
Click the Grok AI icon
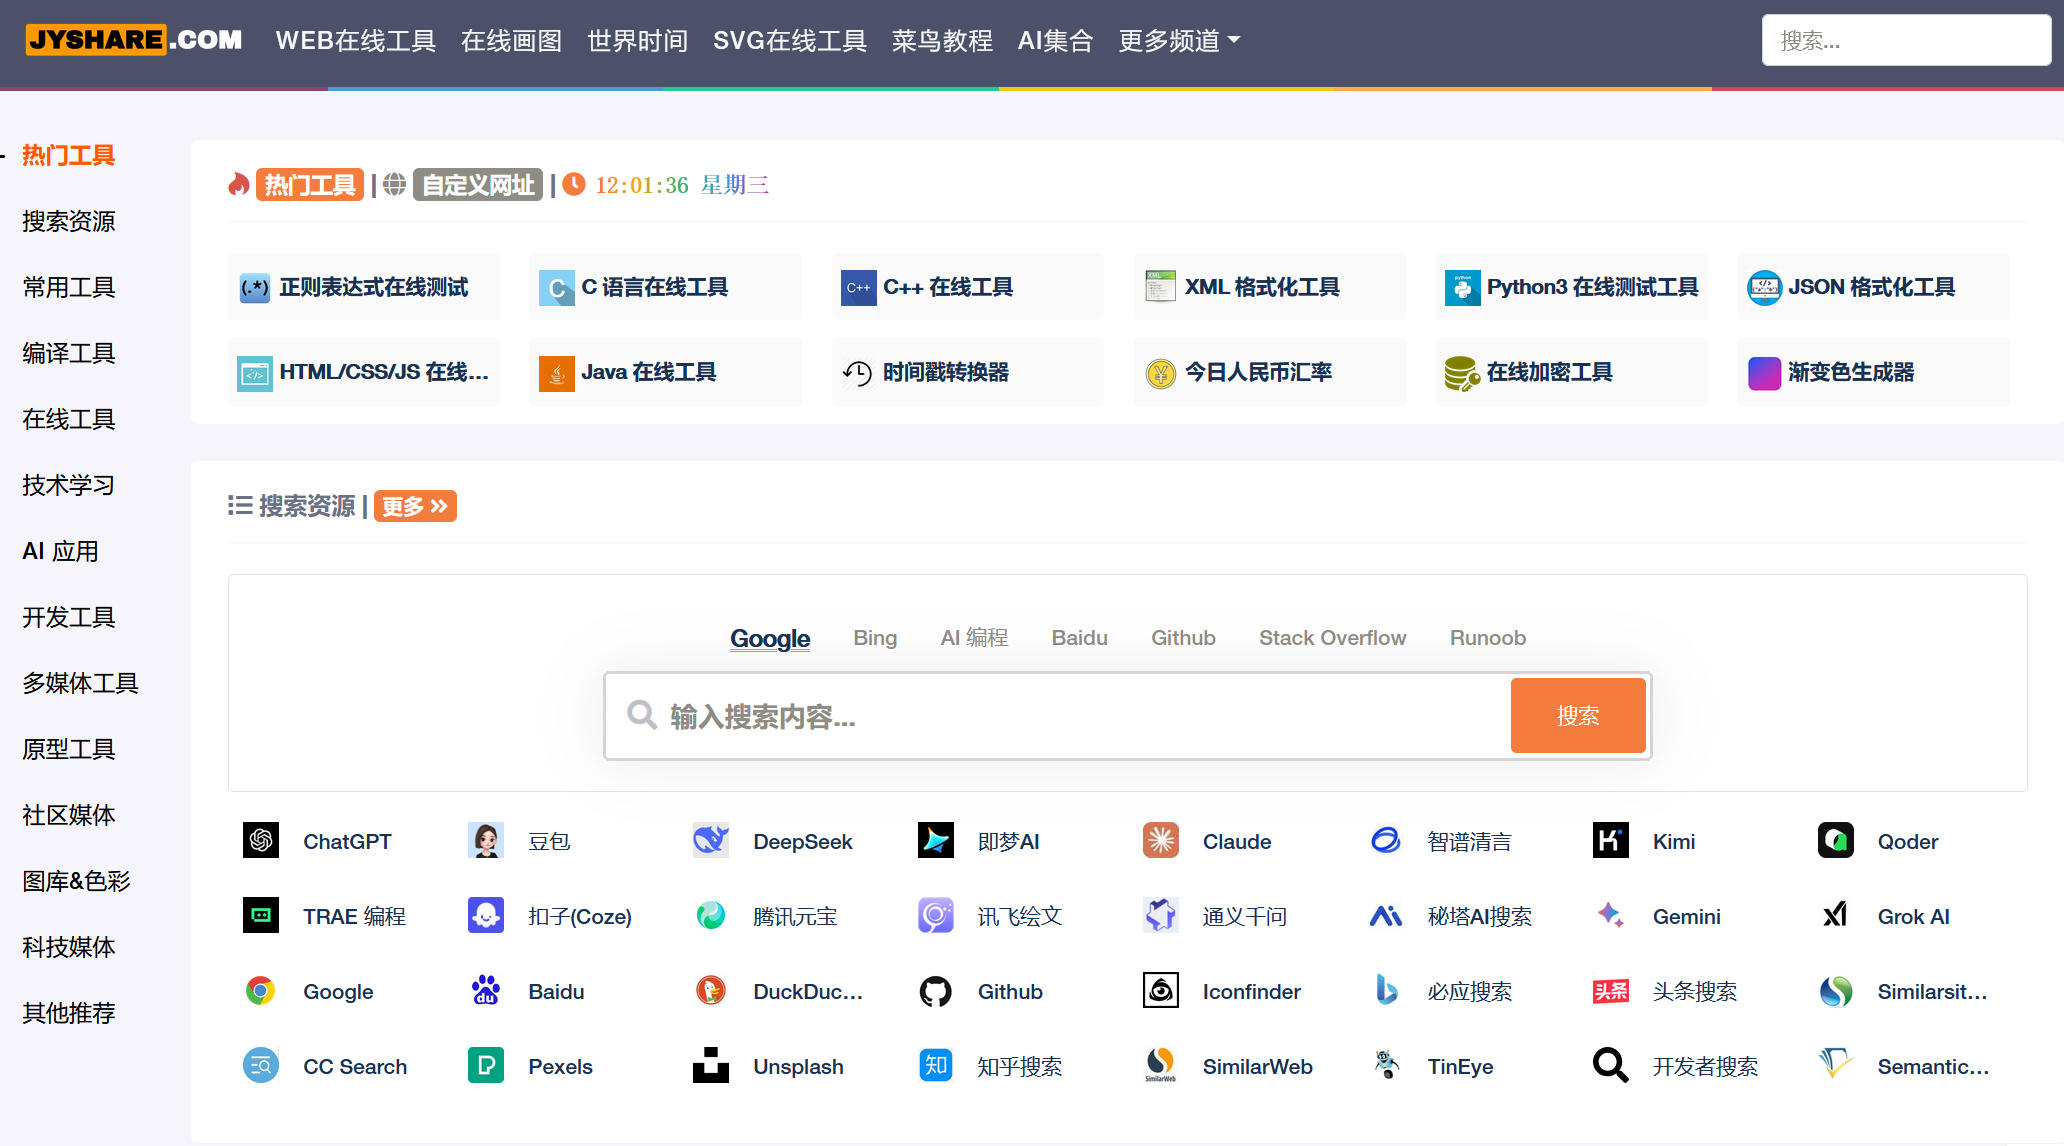click(1835, 916)
